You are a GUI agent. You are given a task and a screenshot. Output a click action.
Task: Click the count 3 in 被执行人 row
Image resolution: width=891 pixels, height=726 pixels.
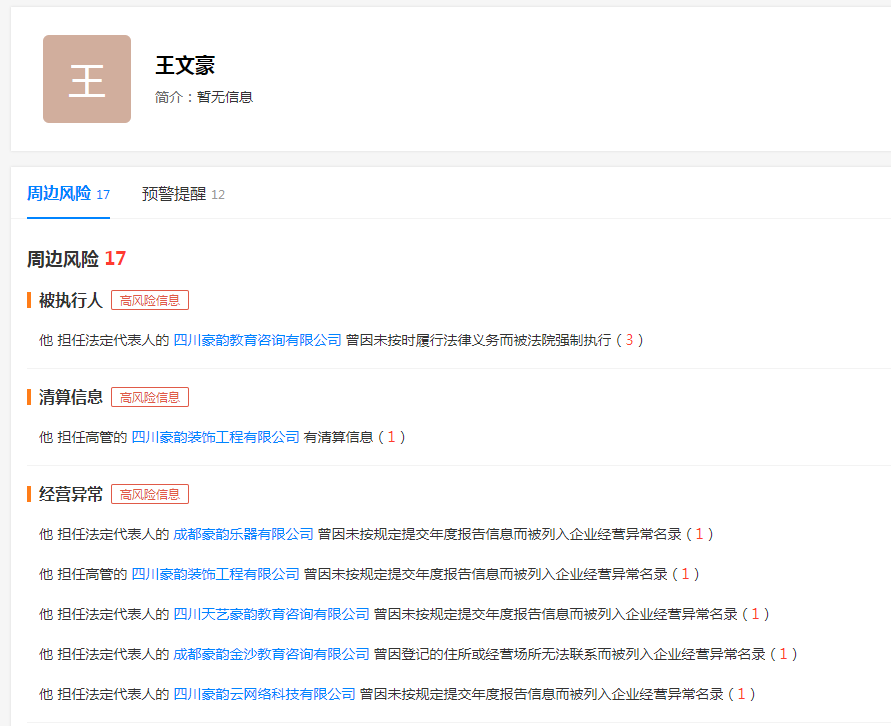pyautogui.click(x=629, y=340)
